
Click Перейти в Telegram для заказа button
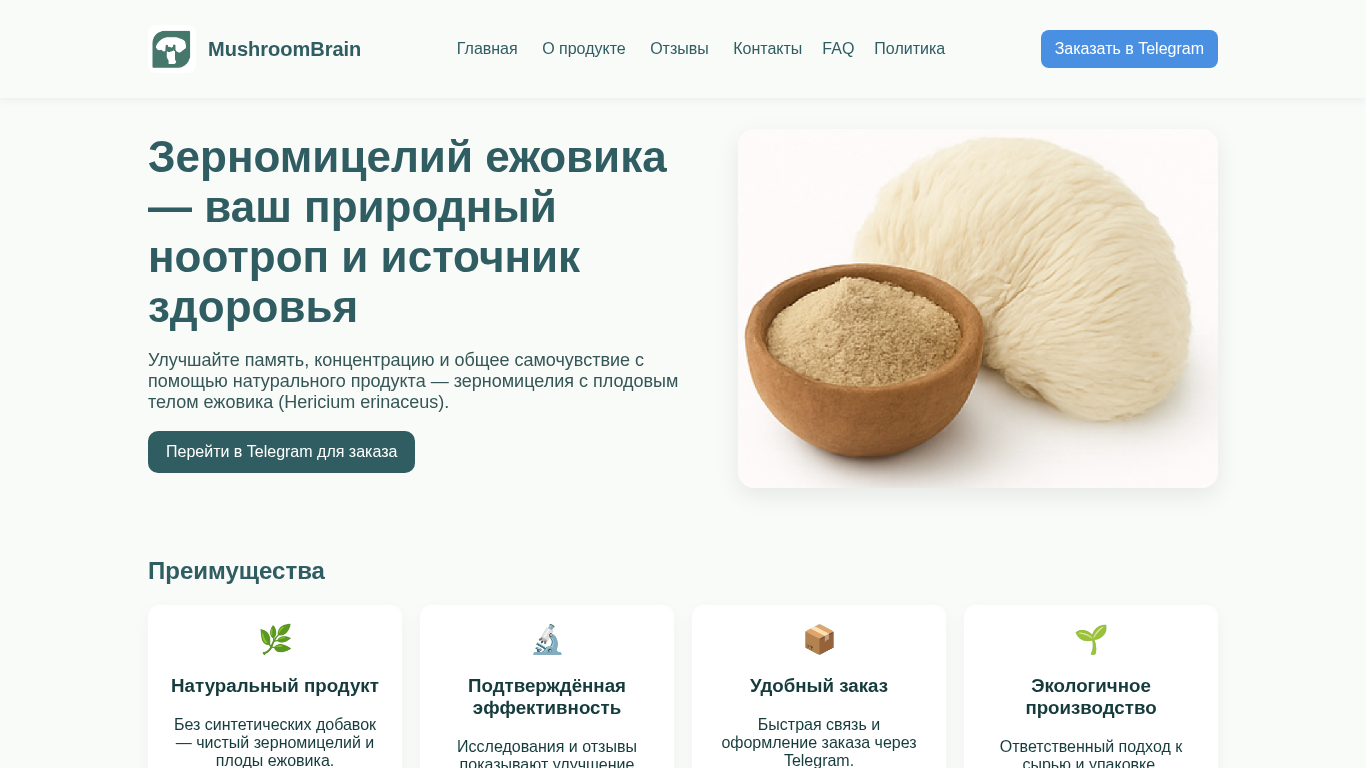(x=281, y=452)
